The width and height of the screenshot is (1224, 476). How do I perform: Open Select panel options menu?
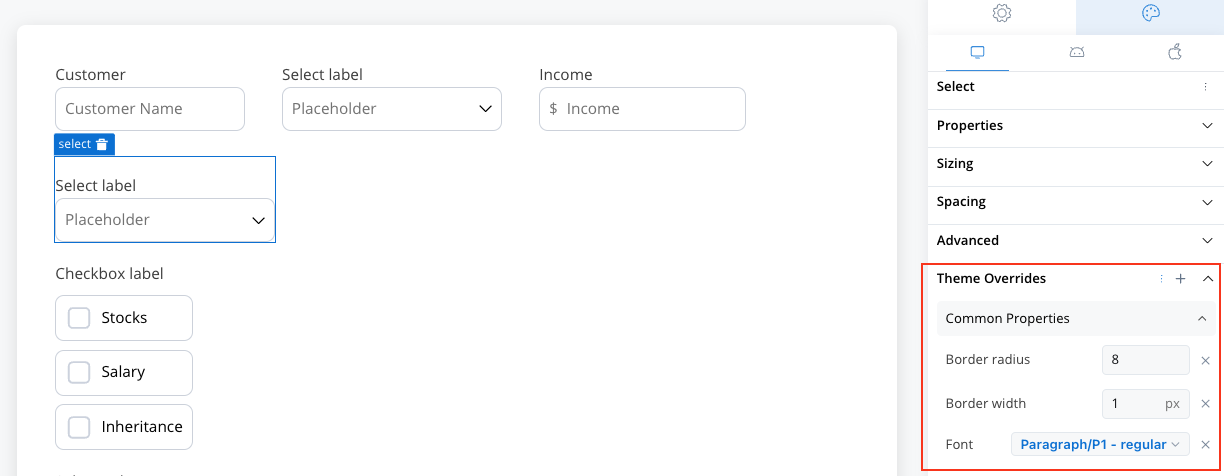click(x=1205, y=87)
